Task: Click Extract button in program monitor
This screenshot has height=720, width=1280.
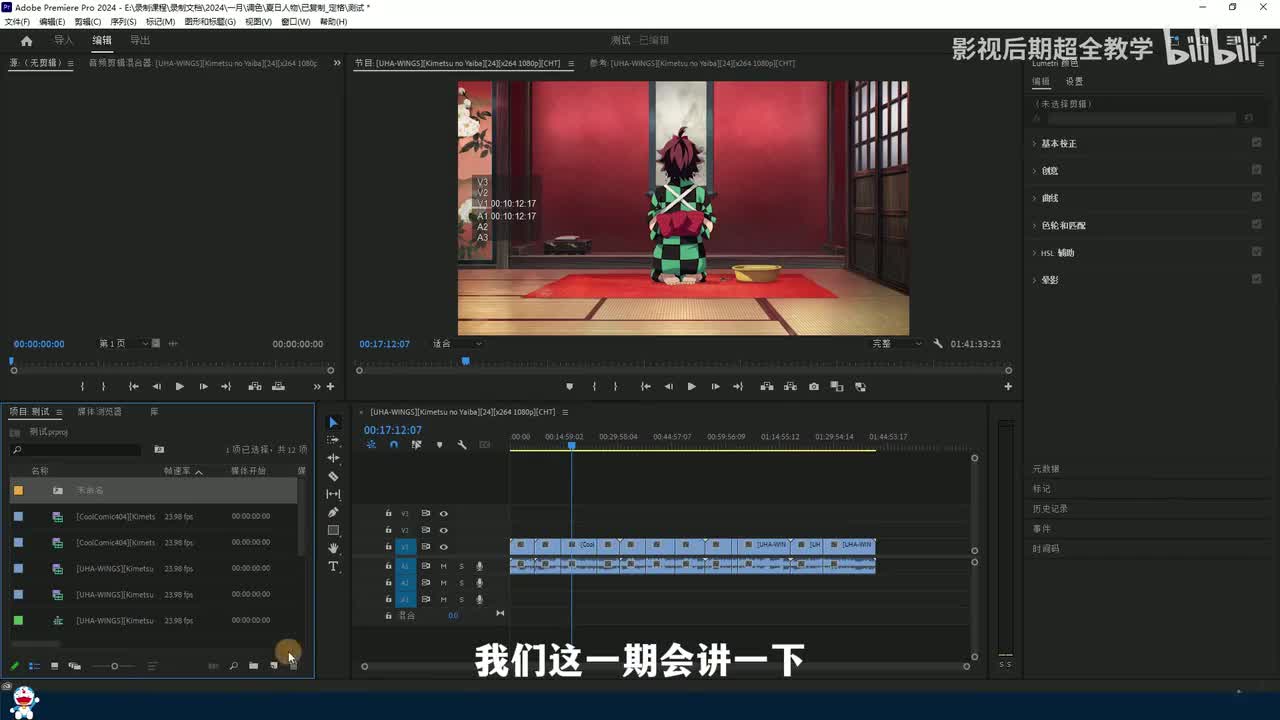Action: [790, 387]
